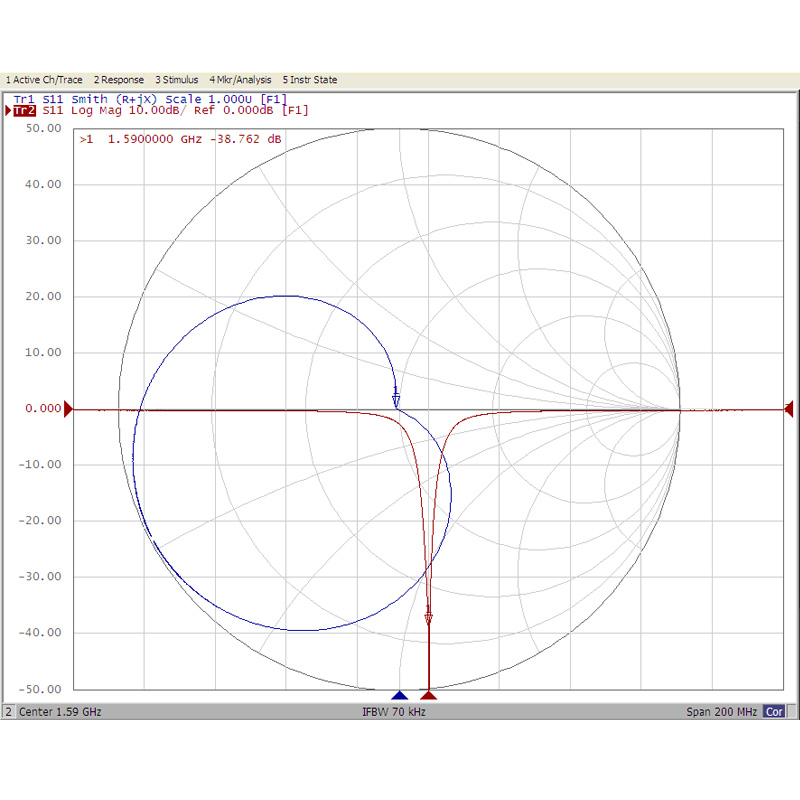Viewport: 800px width, 800px height.
Task: Click the Span 200 MHz status field
Action: pos(720,712)
